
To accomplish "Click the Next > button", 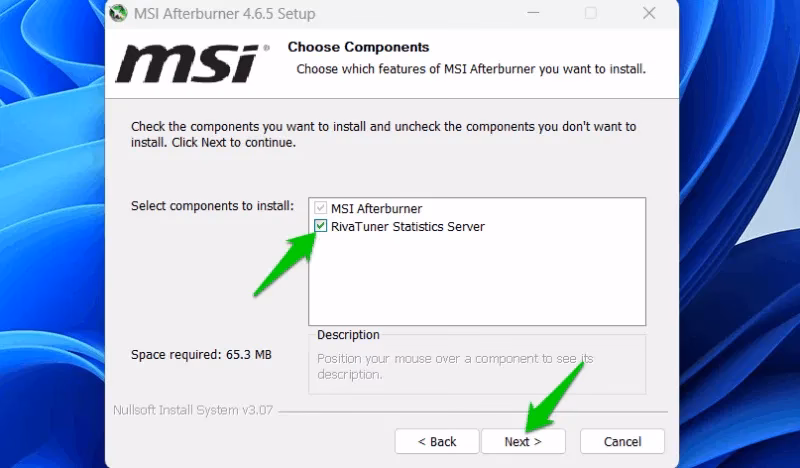I will click(523, 441).
